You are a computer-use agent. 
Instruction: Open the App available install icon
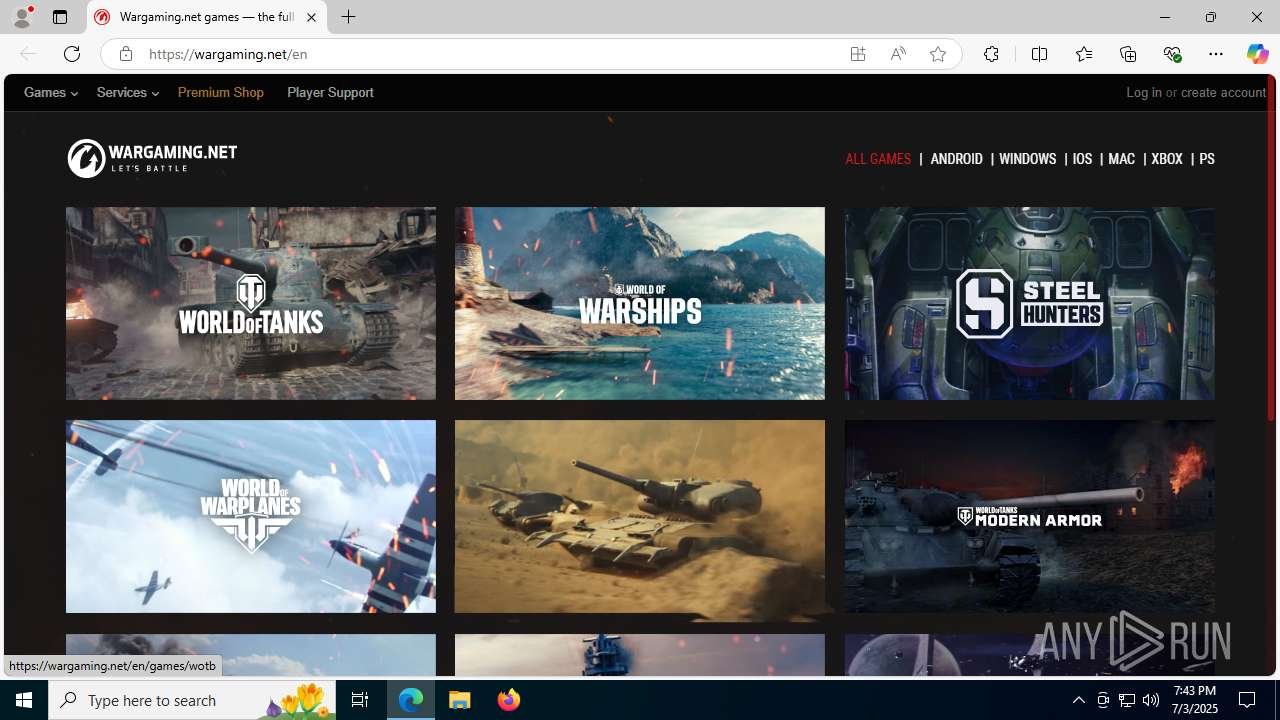[x=858, y=54]
